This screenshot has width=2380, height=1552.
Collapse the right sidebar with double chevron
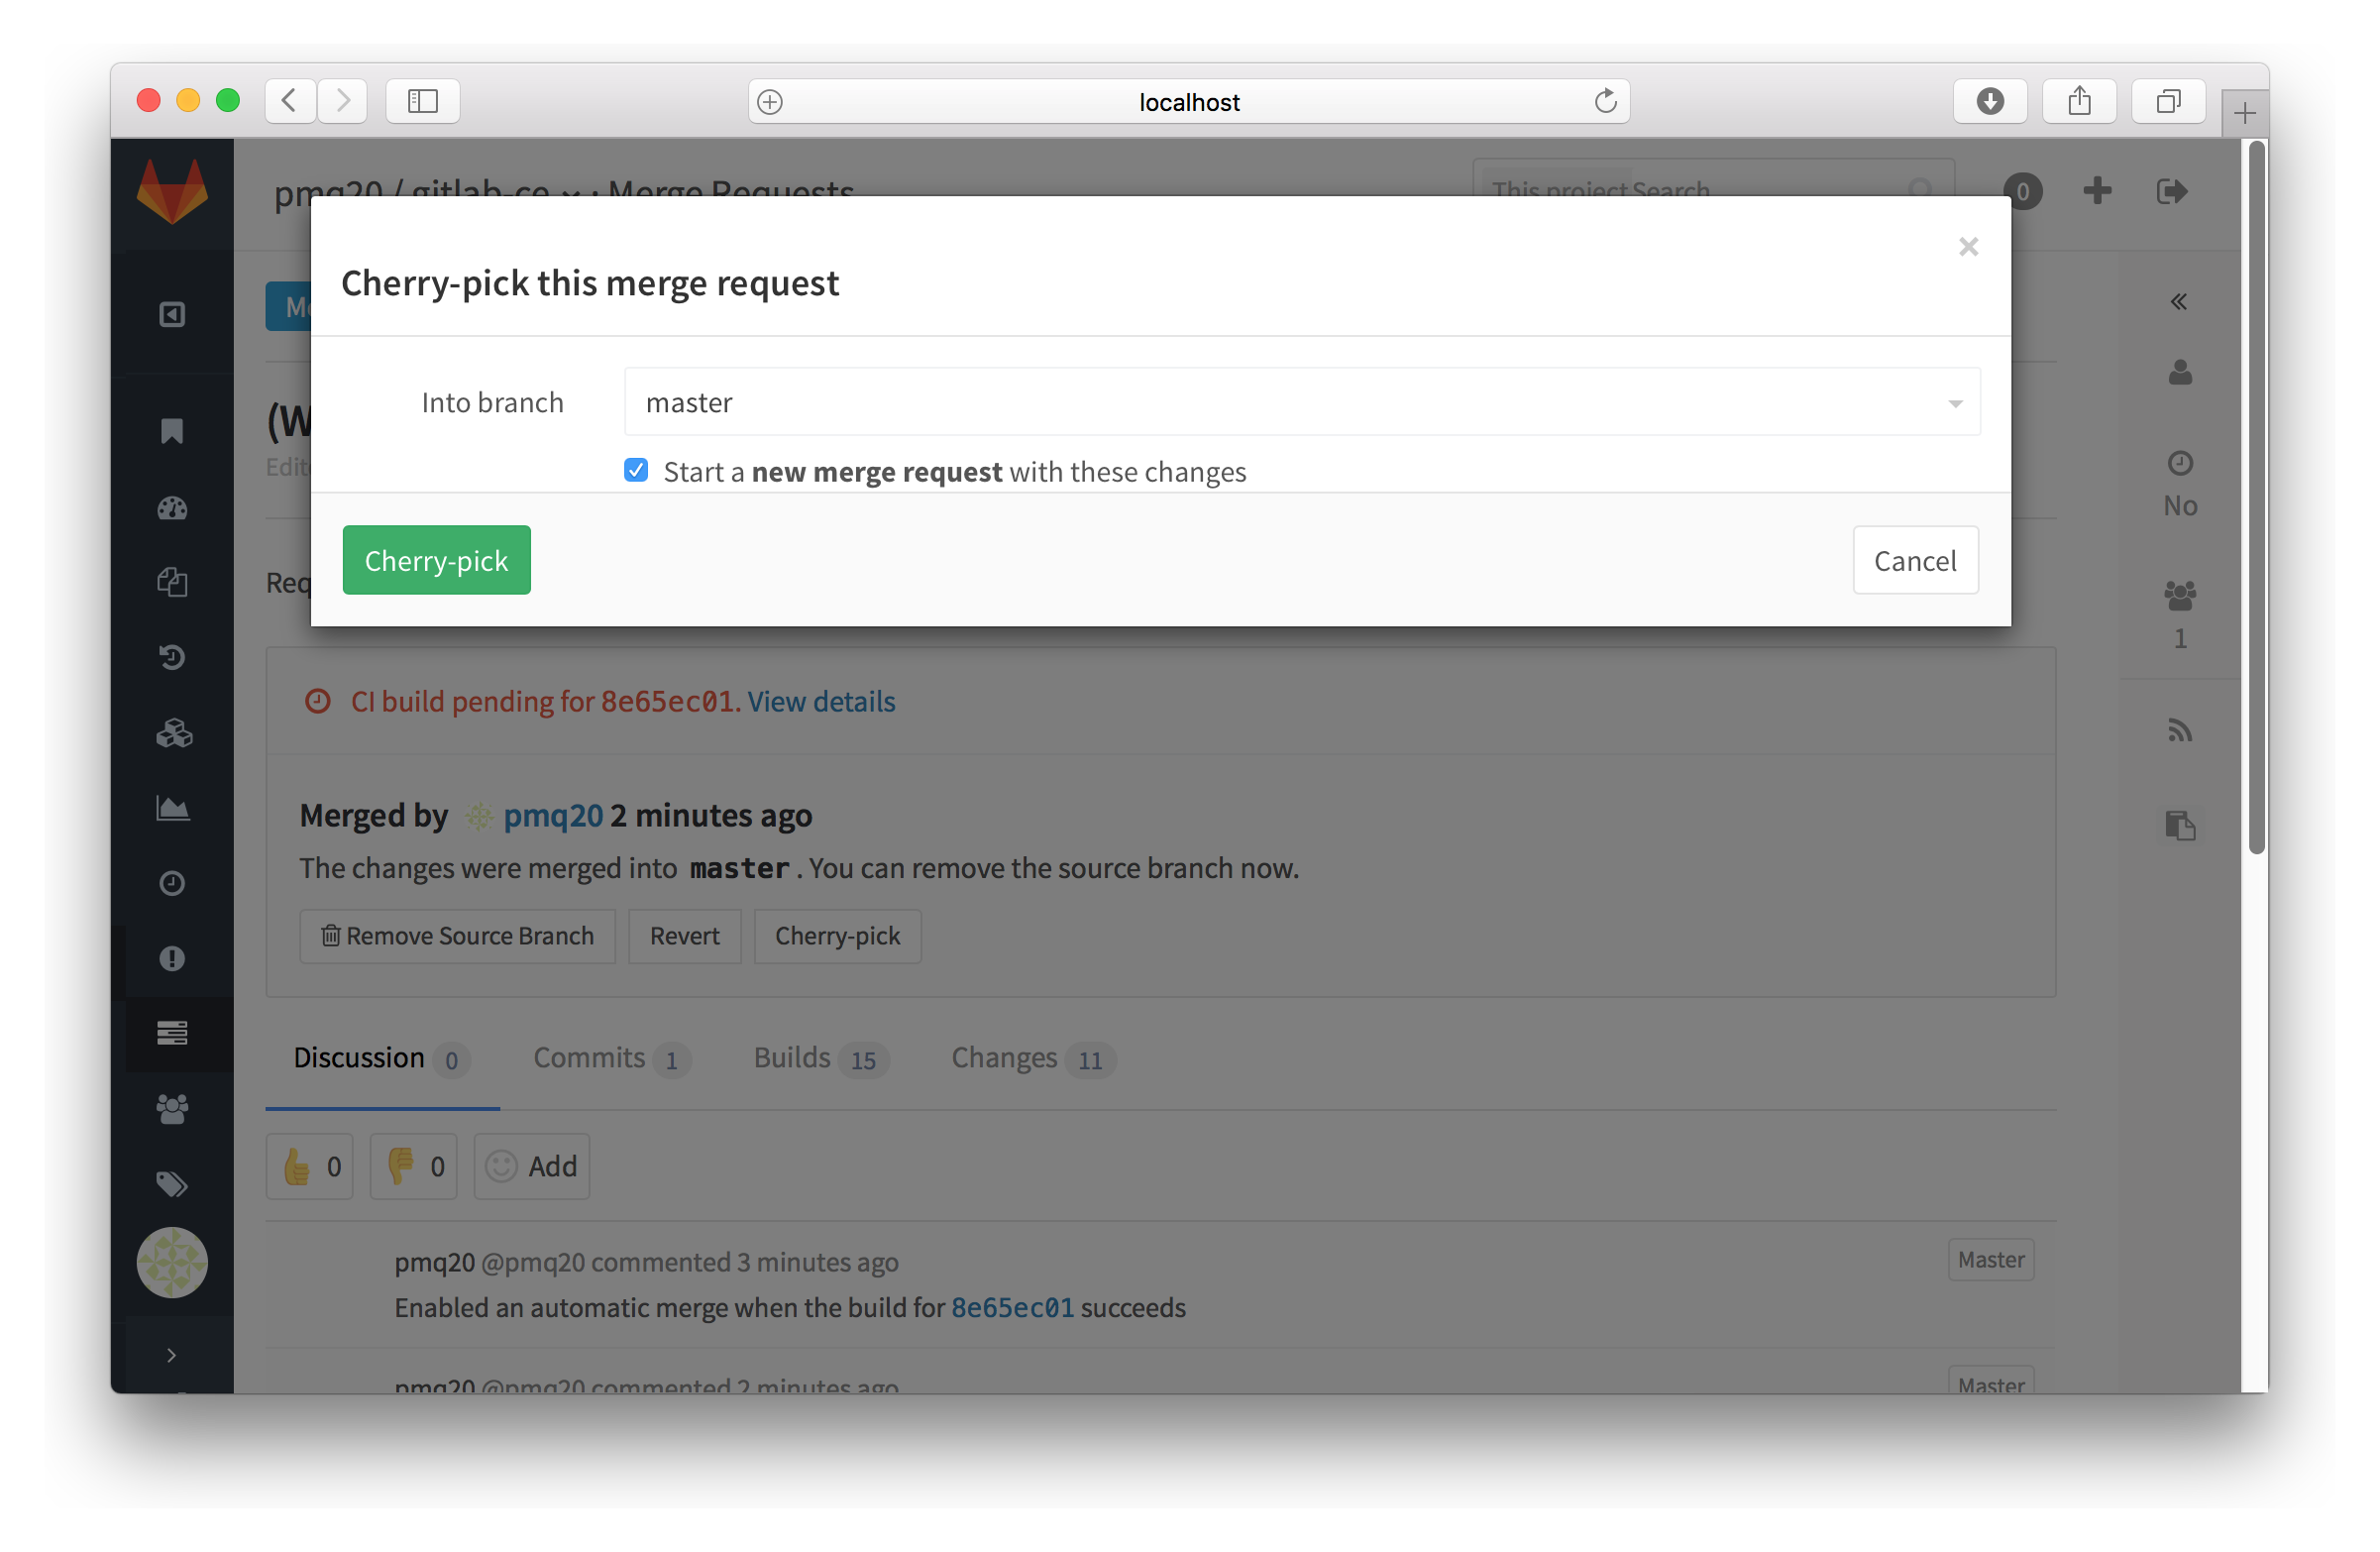(x=2180, y=301)
